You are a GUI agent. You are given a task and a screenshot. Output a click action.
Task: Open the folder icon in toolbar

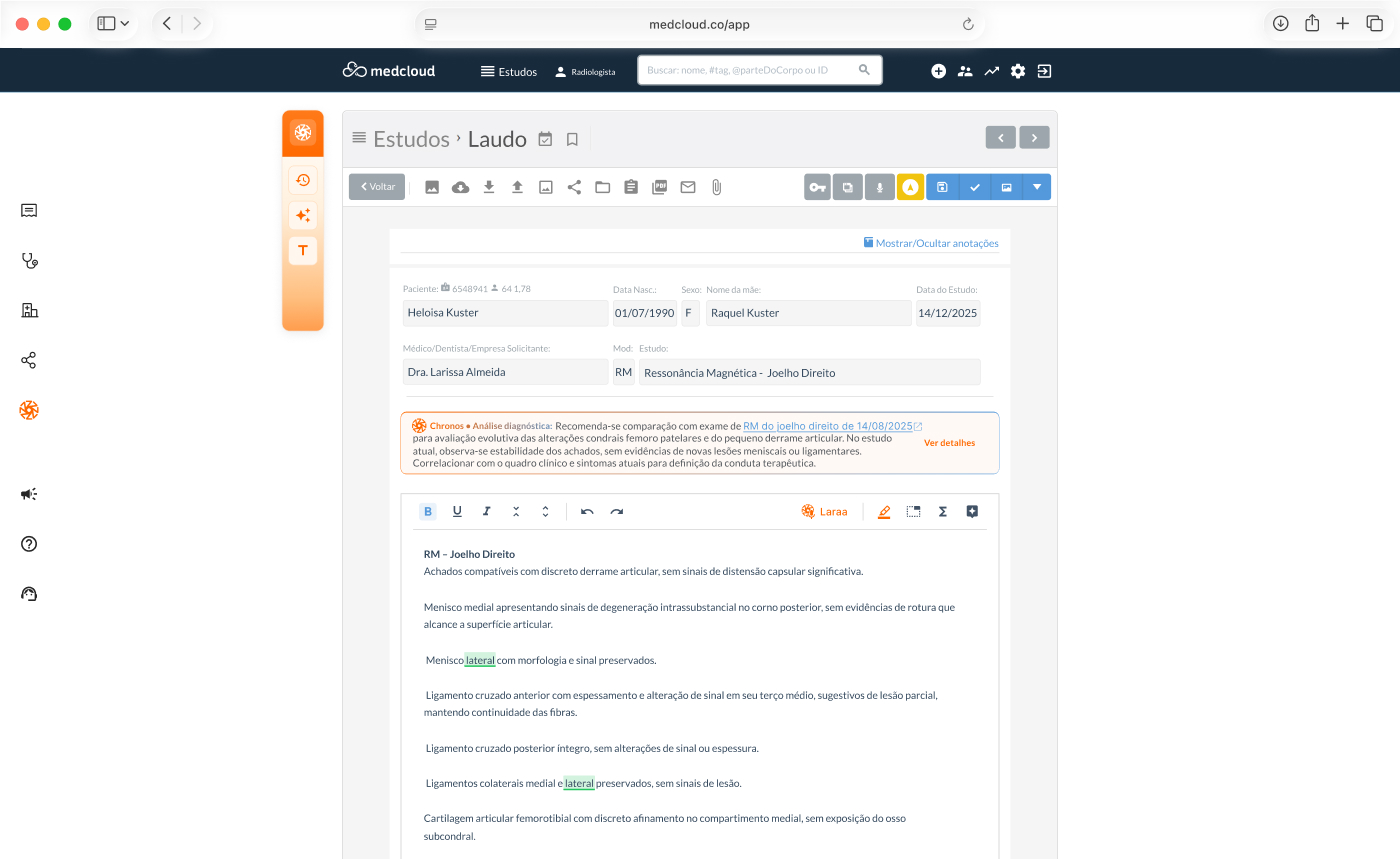coord(602,187)
